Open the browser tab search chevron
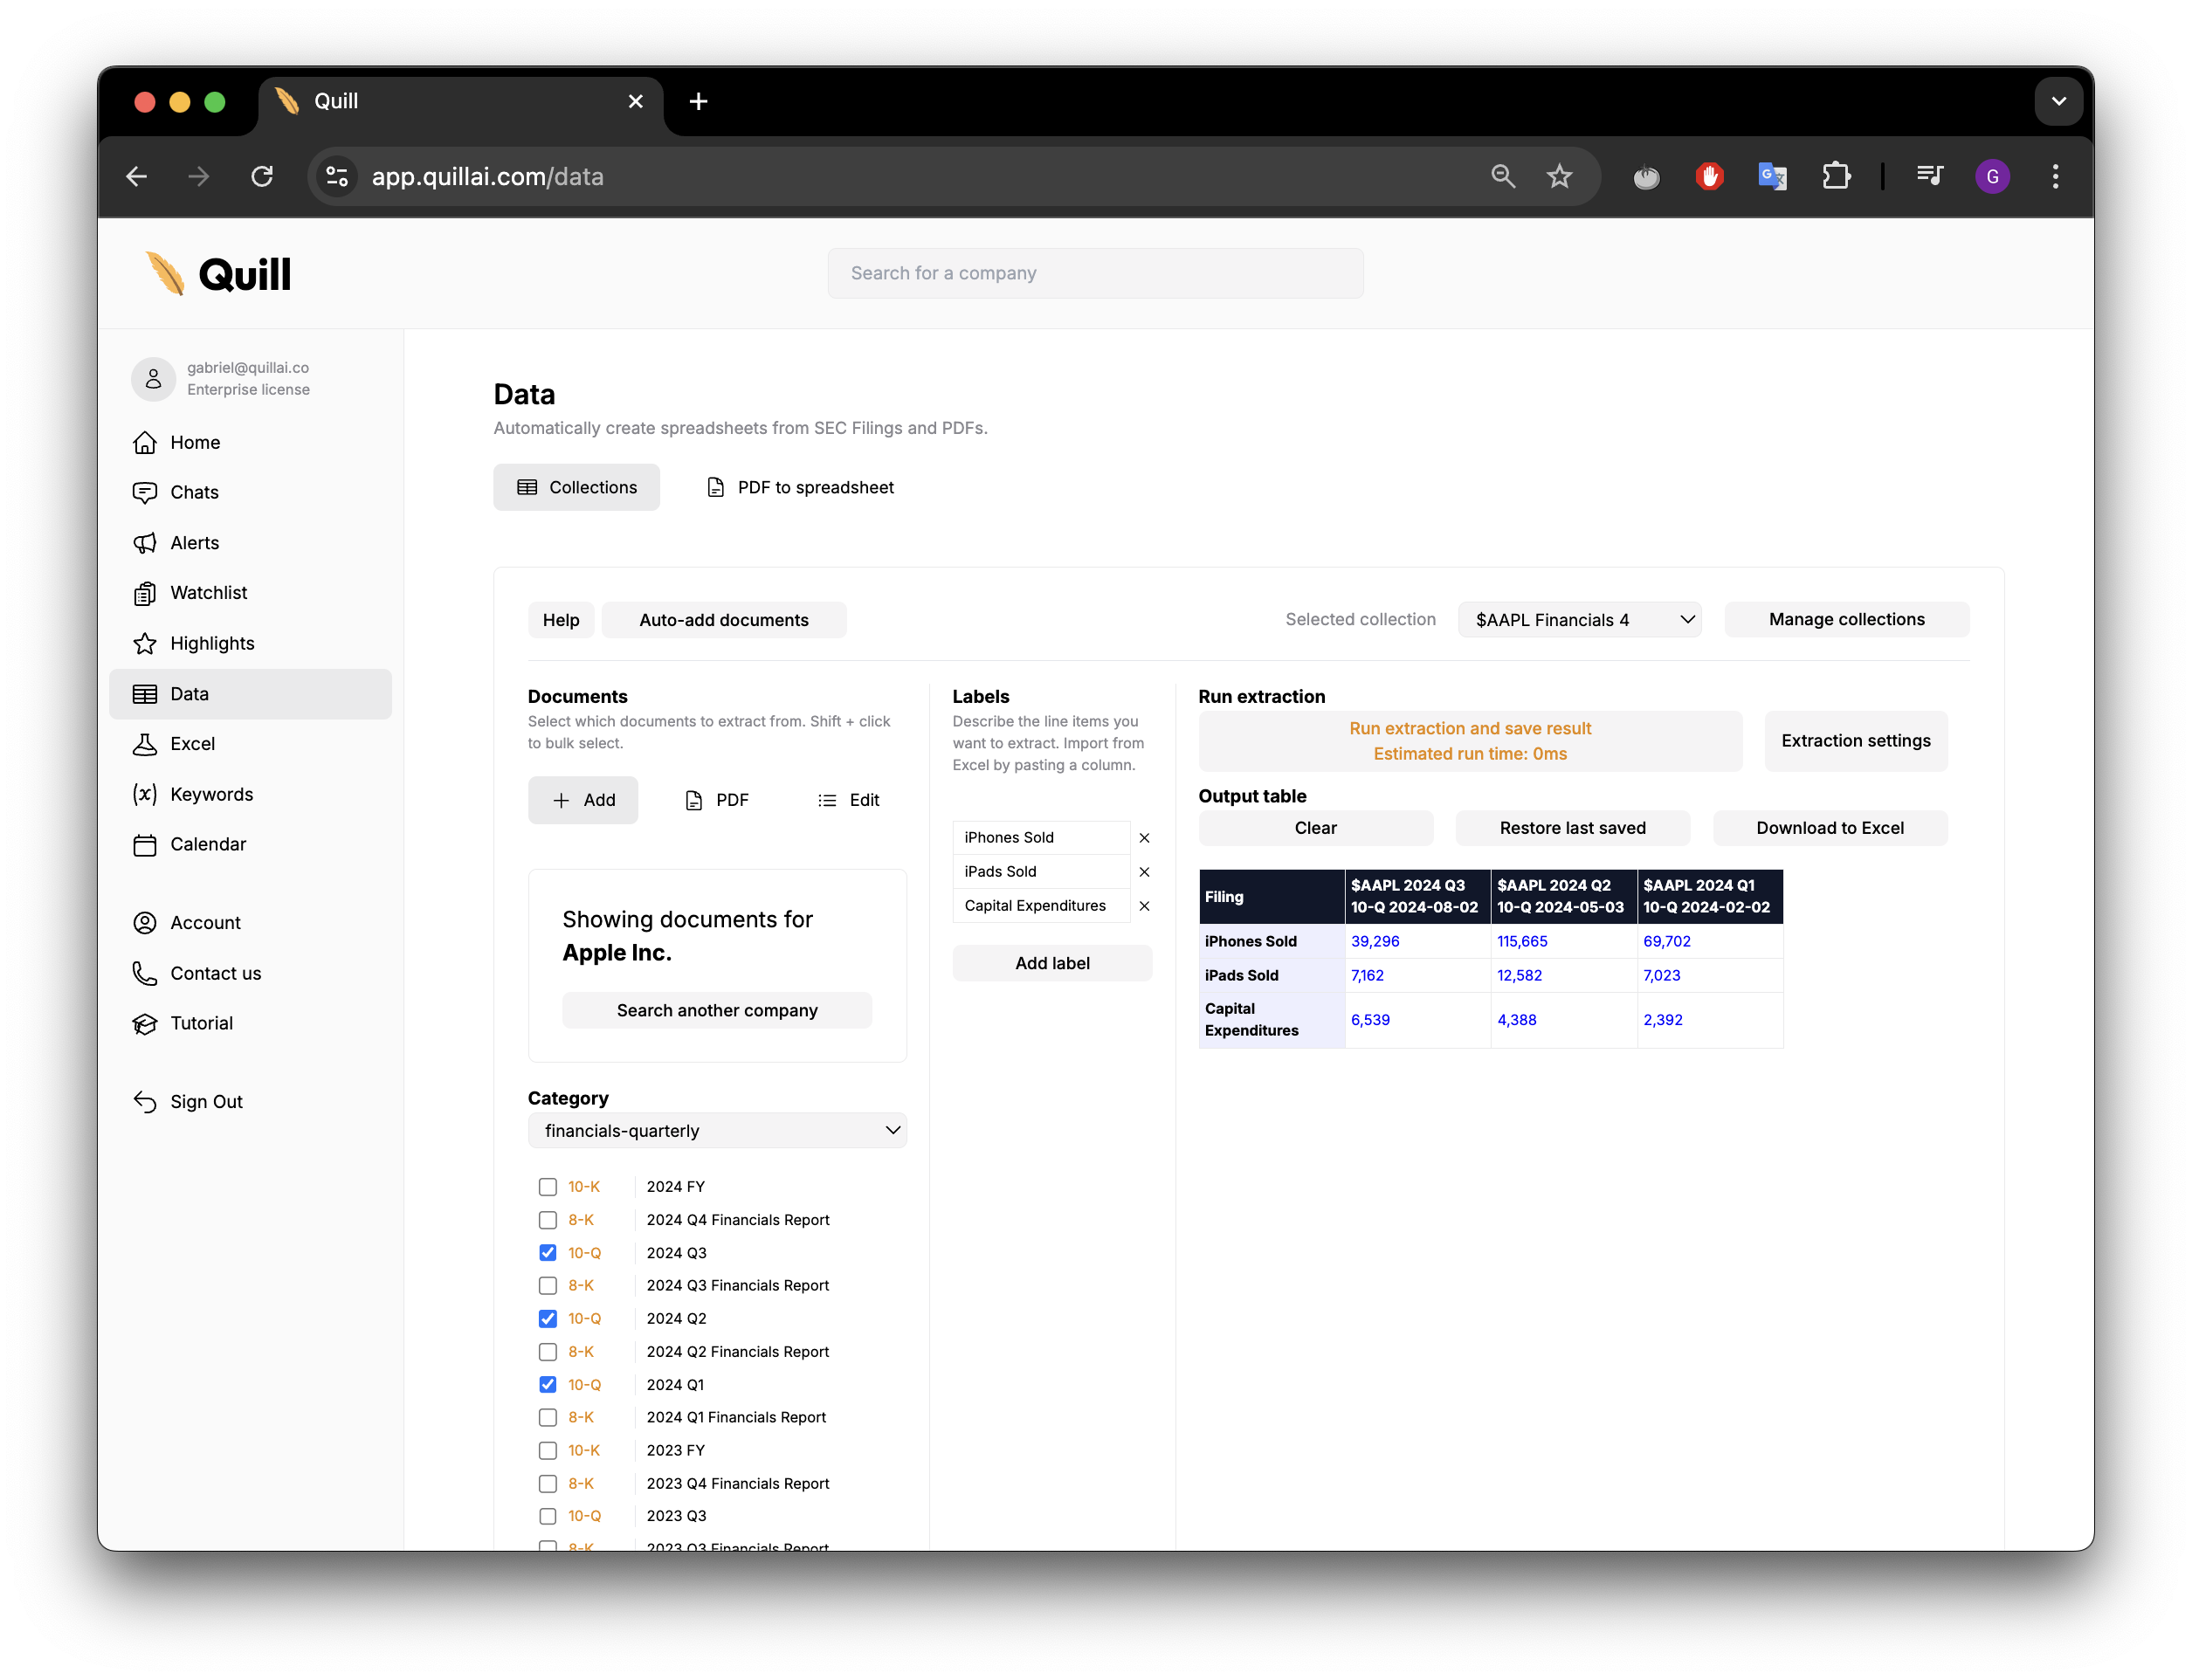The height and width of the screenshot is (1680, 2192). coord(2059,101)
